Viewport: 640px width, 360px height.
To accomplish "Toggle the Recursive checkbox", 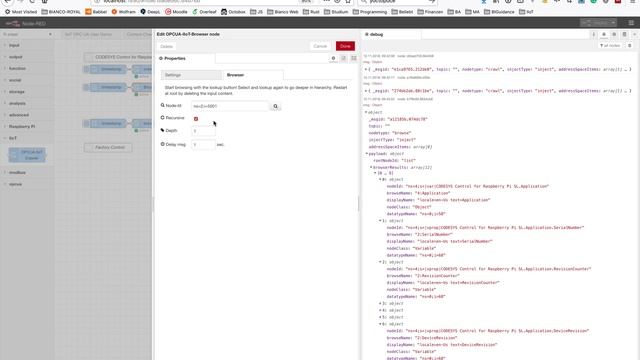I will [196, 119].
